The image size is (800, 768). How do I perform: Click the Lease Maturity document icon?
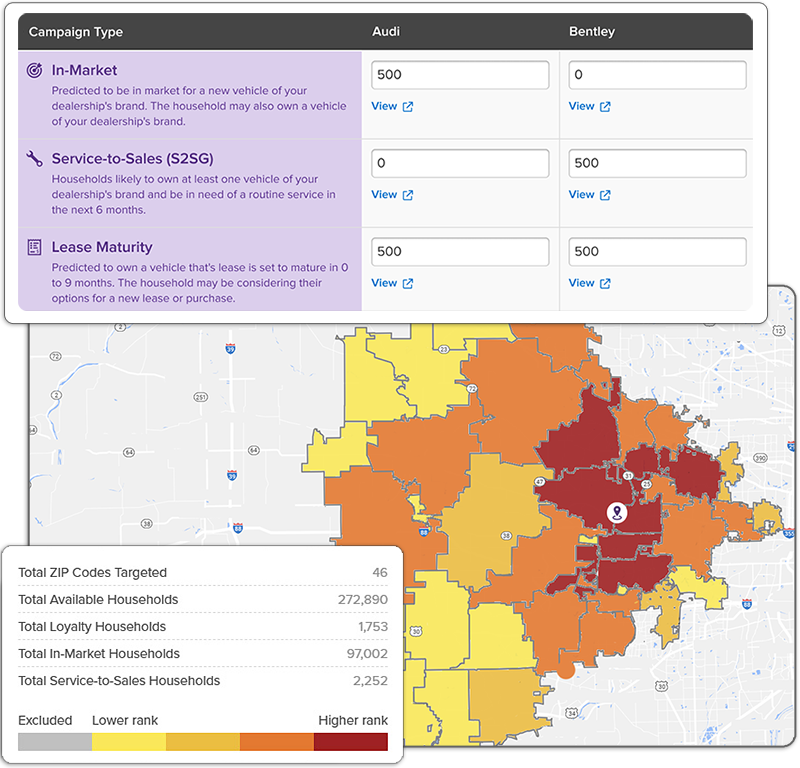tap(34, 247)
